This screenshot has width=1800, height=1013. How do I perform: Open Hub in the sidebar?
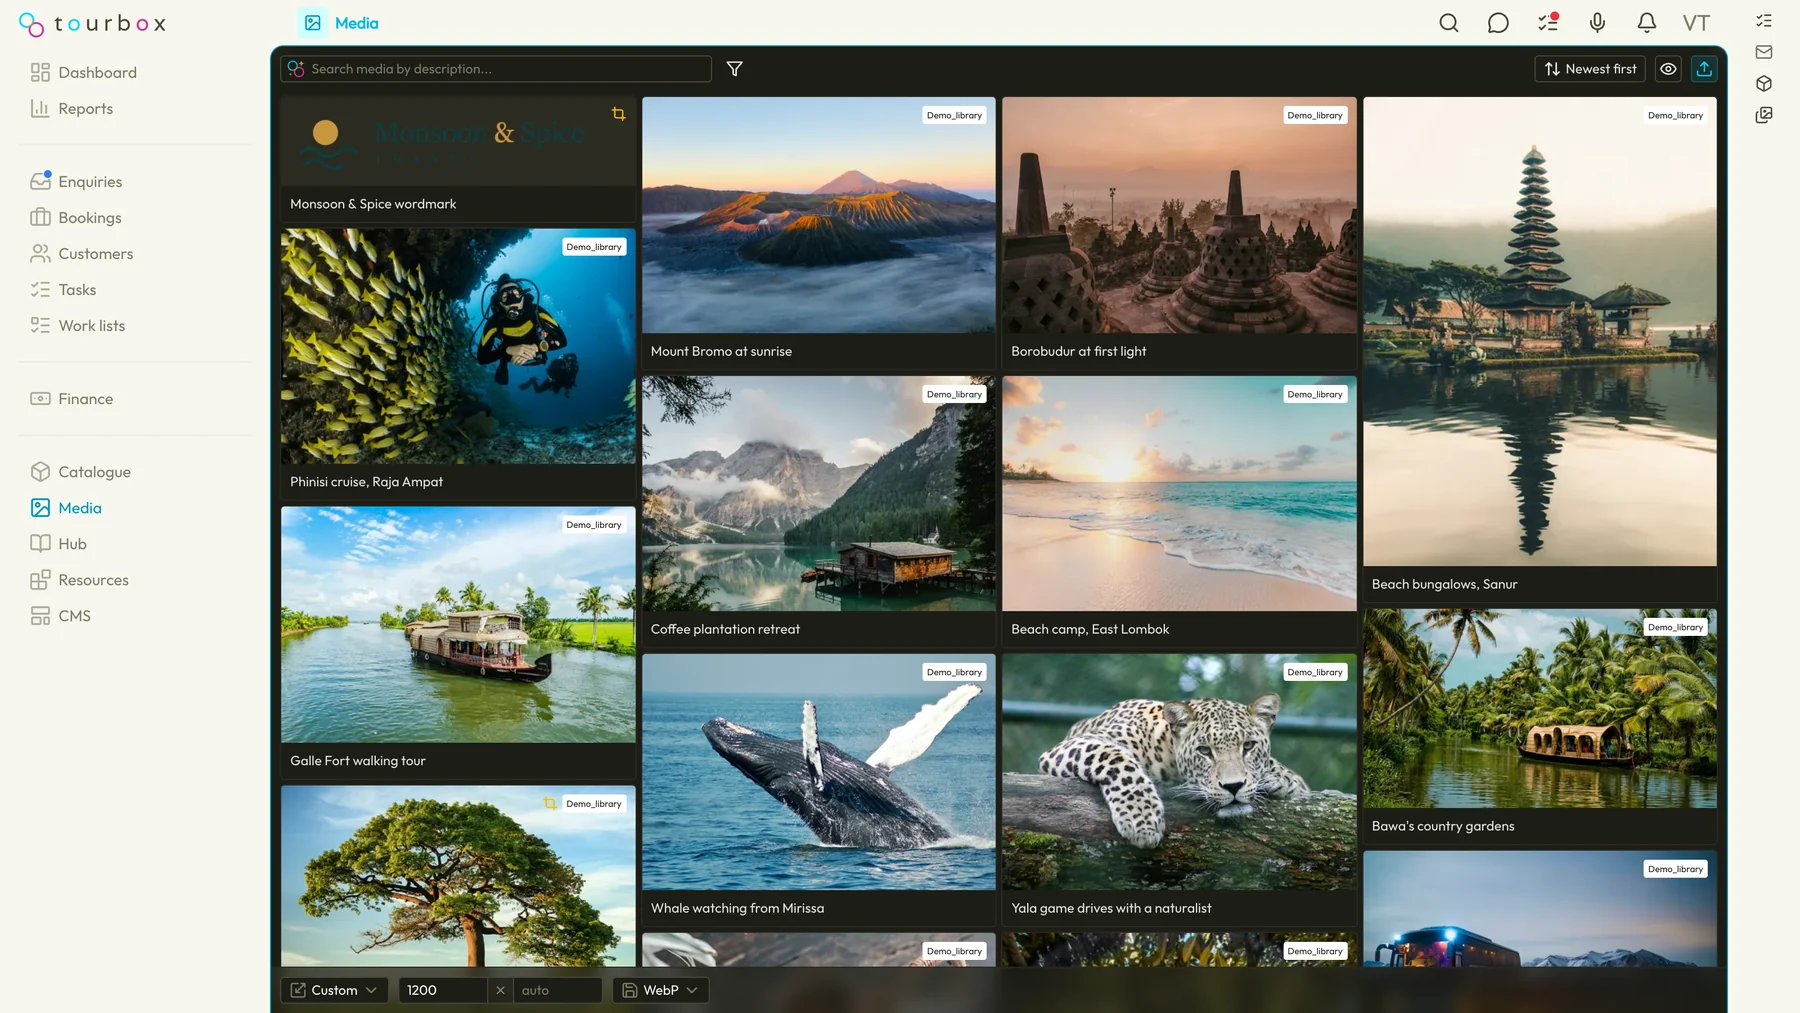[59, 543]
